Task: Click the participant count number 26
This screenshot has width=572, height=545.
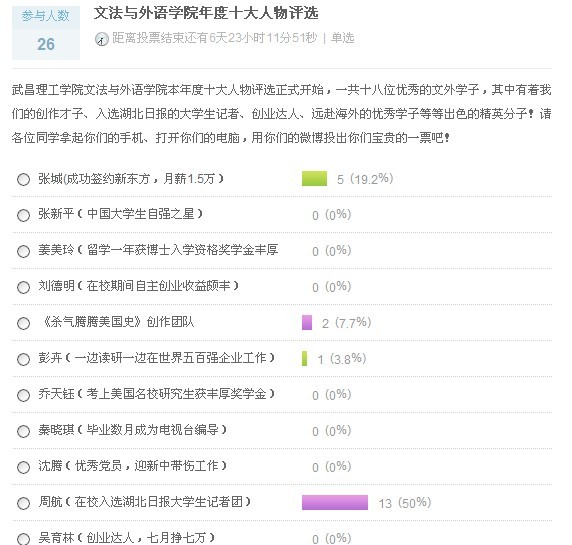Action: (x=46, y=45)
